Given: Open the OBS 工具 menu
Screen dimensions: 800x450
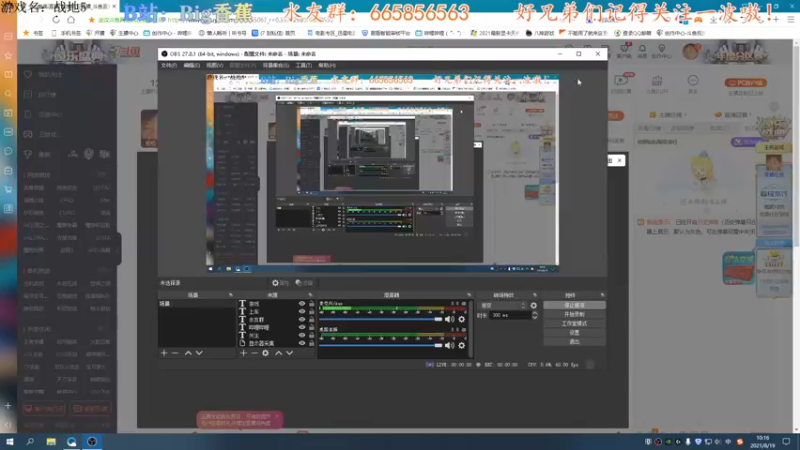Looking at the screenshot, I should [303, 65].
